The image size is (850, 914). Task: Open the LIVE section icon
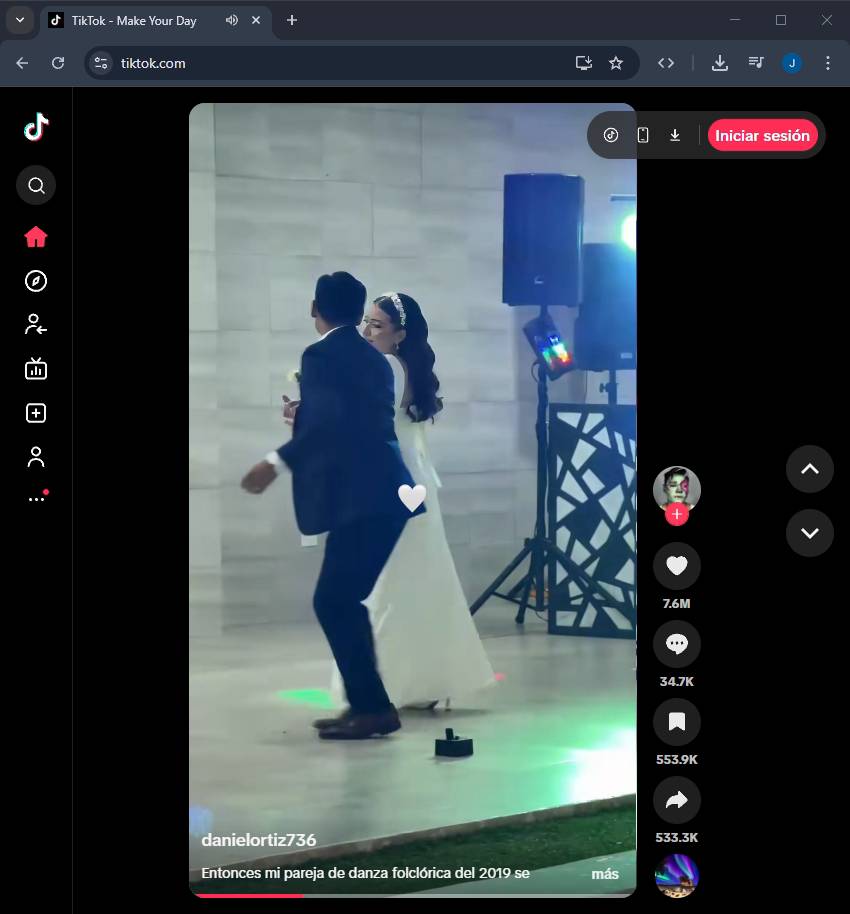(36, 369)
